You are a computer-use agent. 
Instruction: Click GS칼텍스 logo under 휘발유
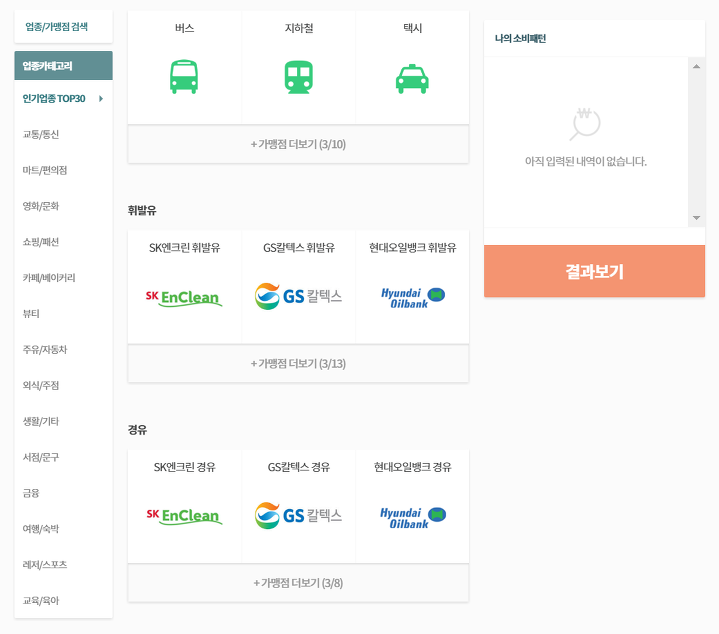click(298, 297)
